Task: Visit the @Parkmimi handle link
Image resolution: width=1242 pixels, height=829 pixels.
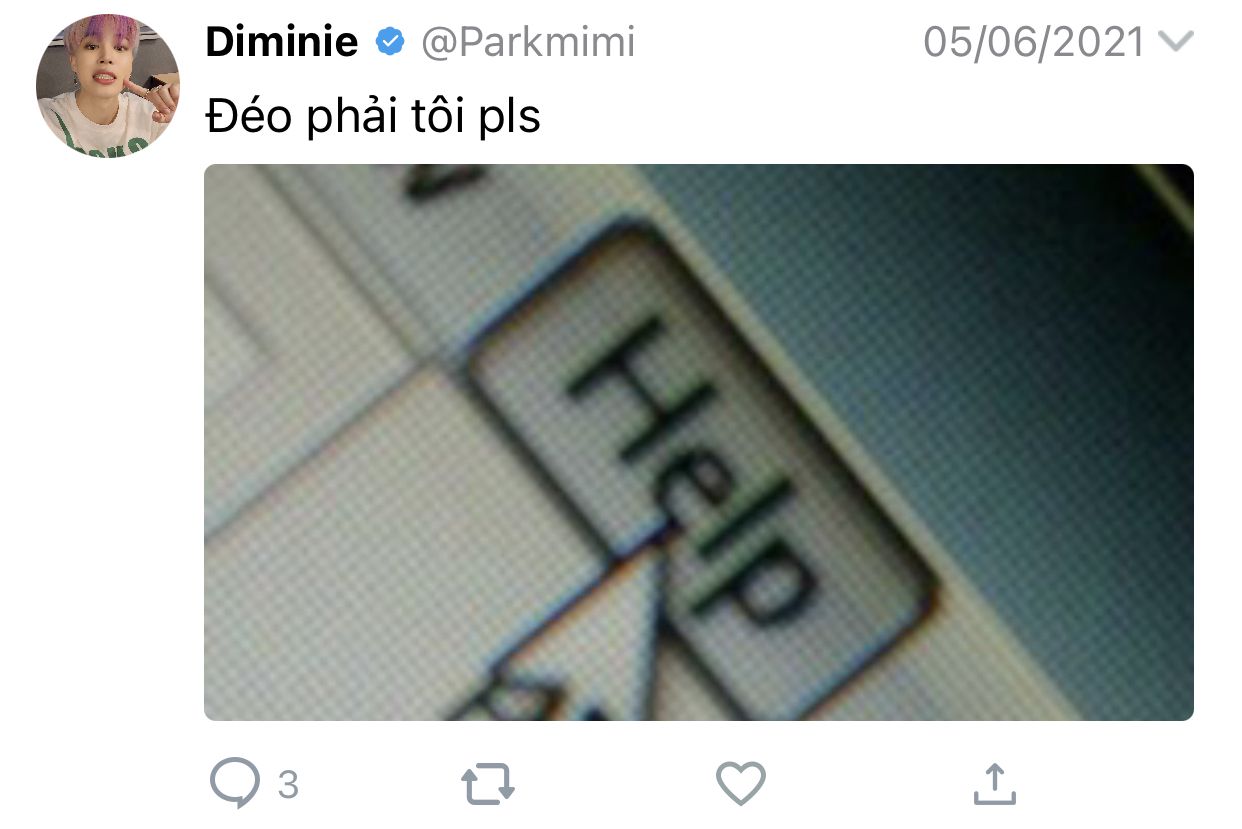Action: [x=527, y=42]
